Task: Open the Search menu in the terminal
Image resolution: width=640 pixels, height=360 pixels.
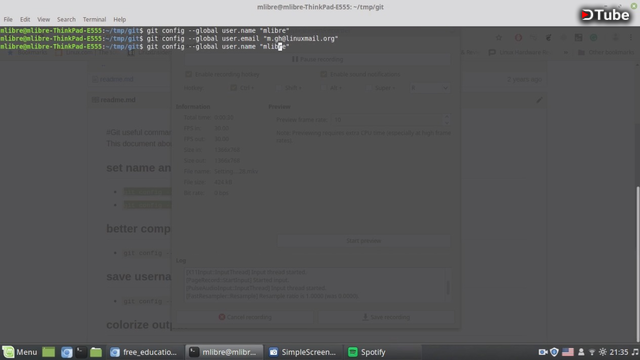Action: point(66,19)
